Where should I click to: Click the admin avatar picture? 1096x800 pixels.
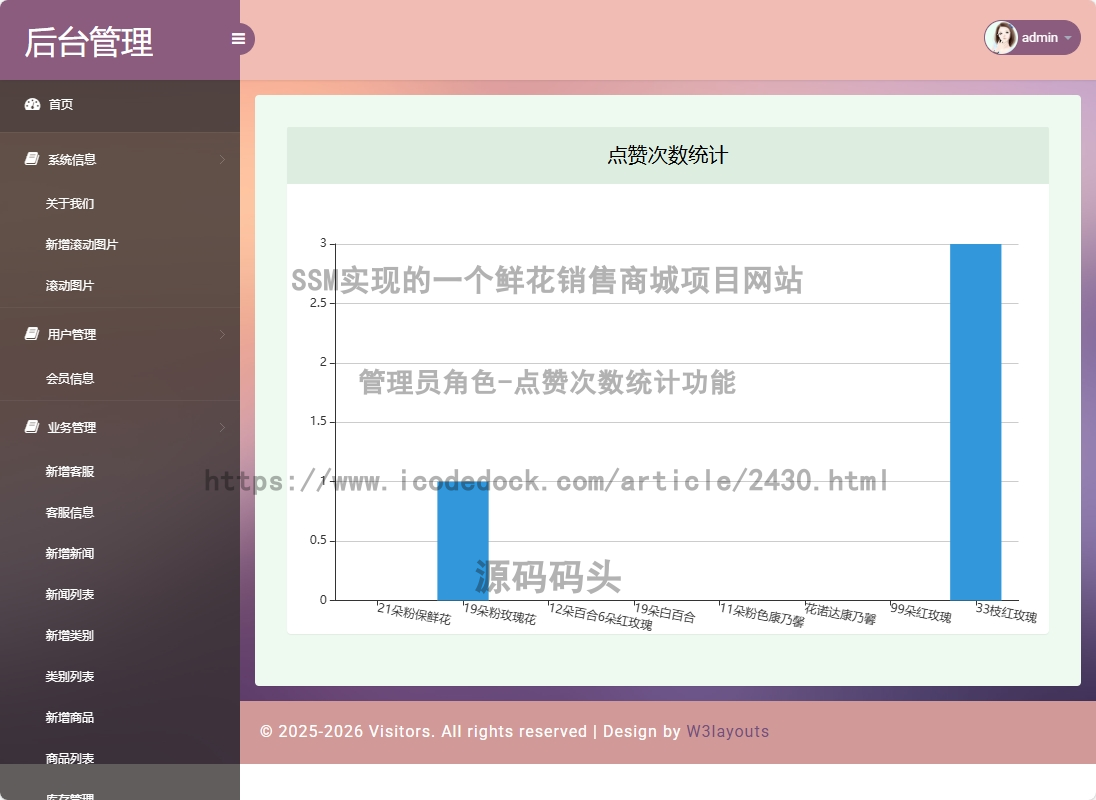[1002, 38]
